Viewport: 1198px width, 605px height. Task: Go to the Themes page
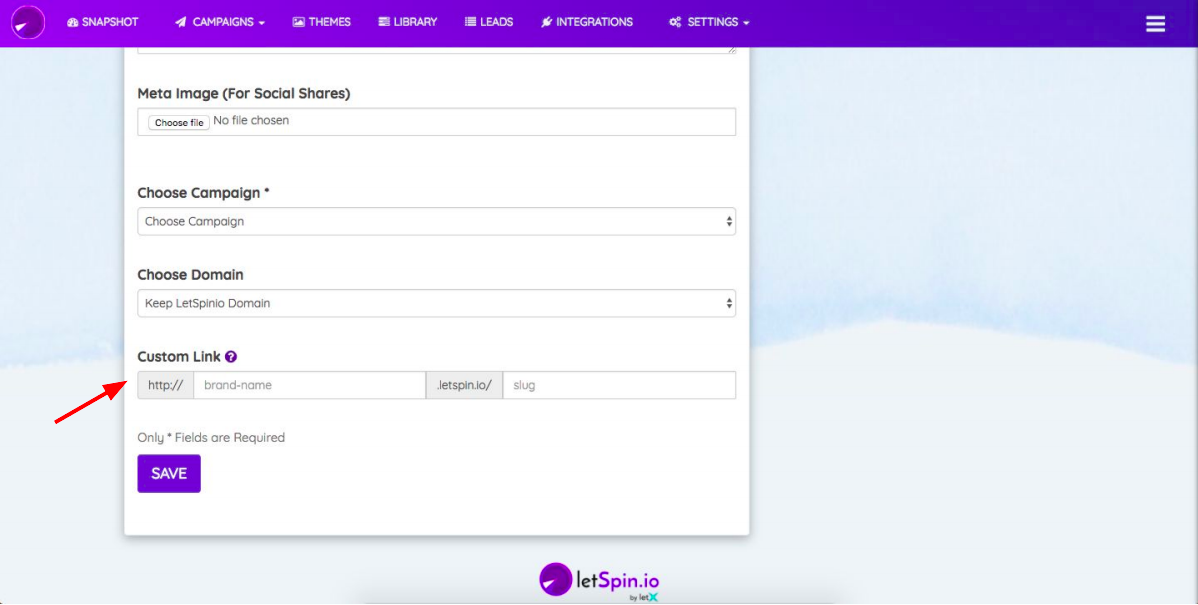[x=321, y=22]
